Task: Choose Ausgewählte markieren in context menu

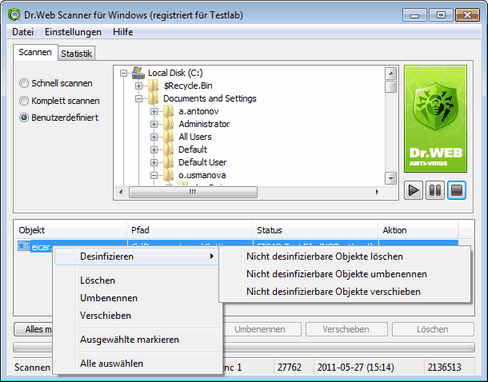Action: click(x=129, y=340)
